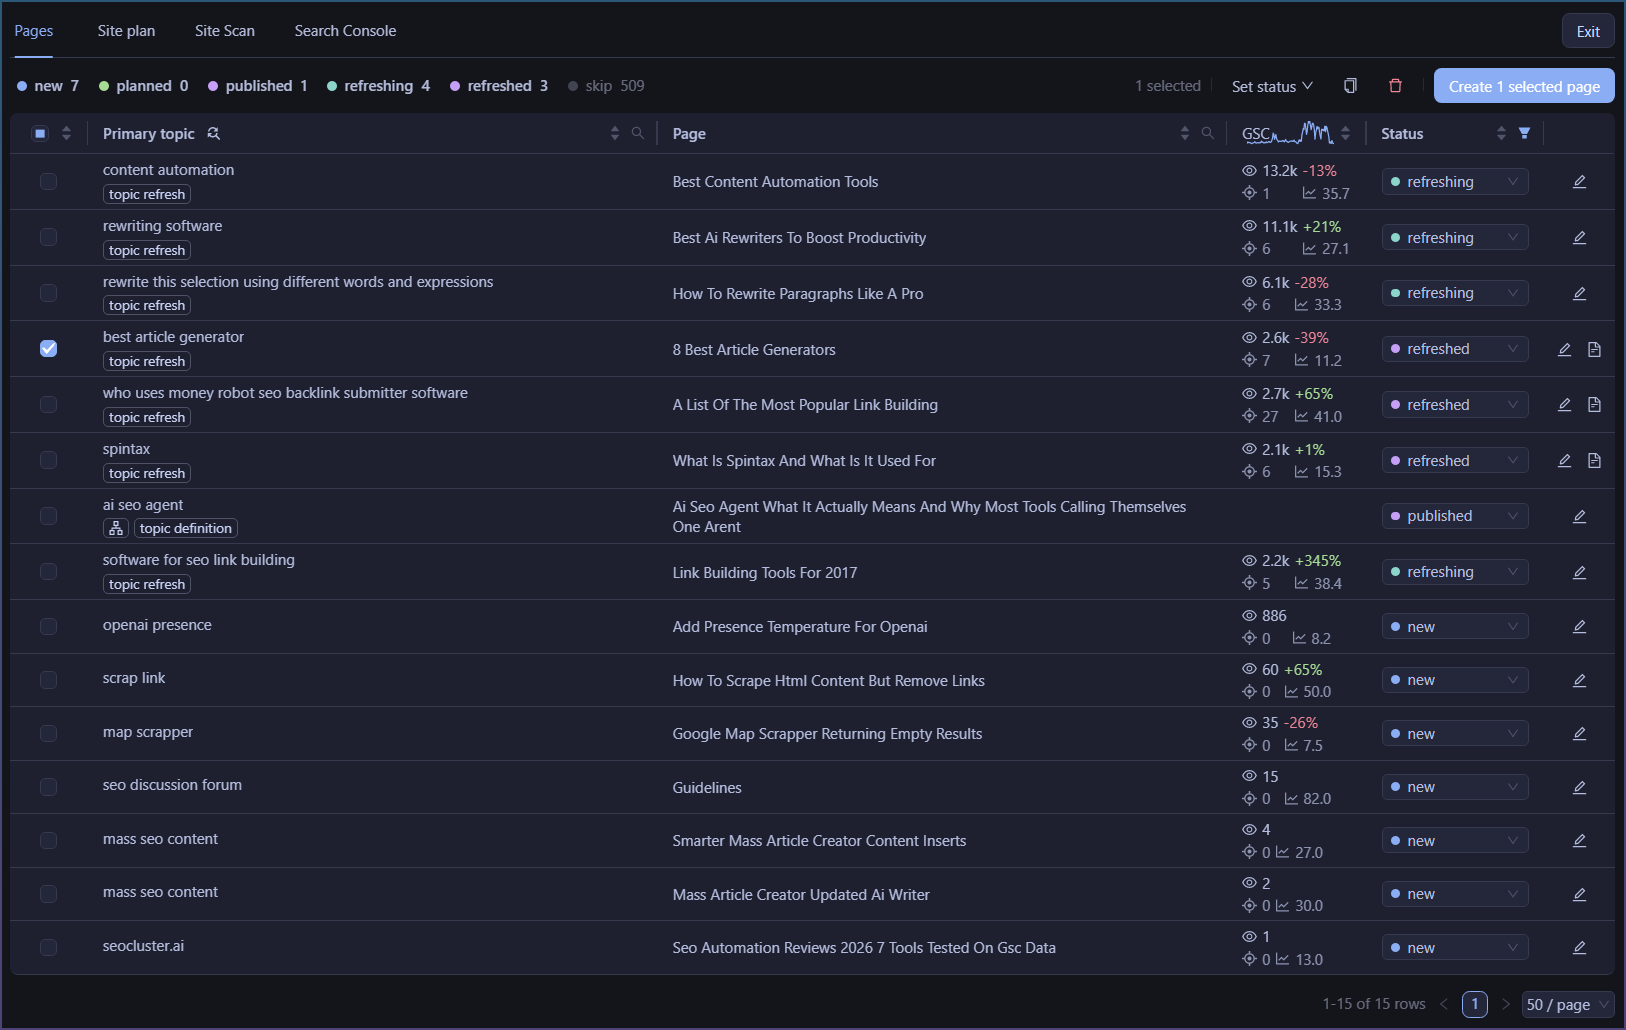Check the seocluster.ai row checkbox
Screen dimensions: 1626x1030
pyautogui.click(x=48, y=948)
